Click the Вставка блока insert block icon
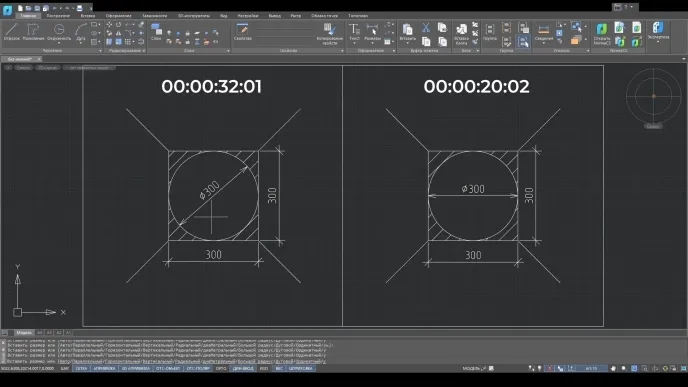The width and height of the screenshot is (688, 387). [461, 34]
